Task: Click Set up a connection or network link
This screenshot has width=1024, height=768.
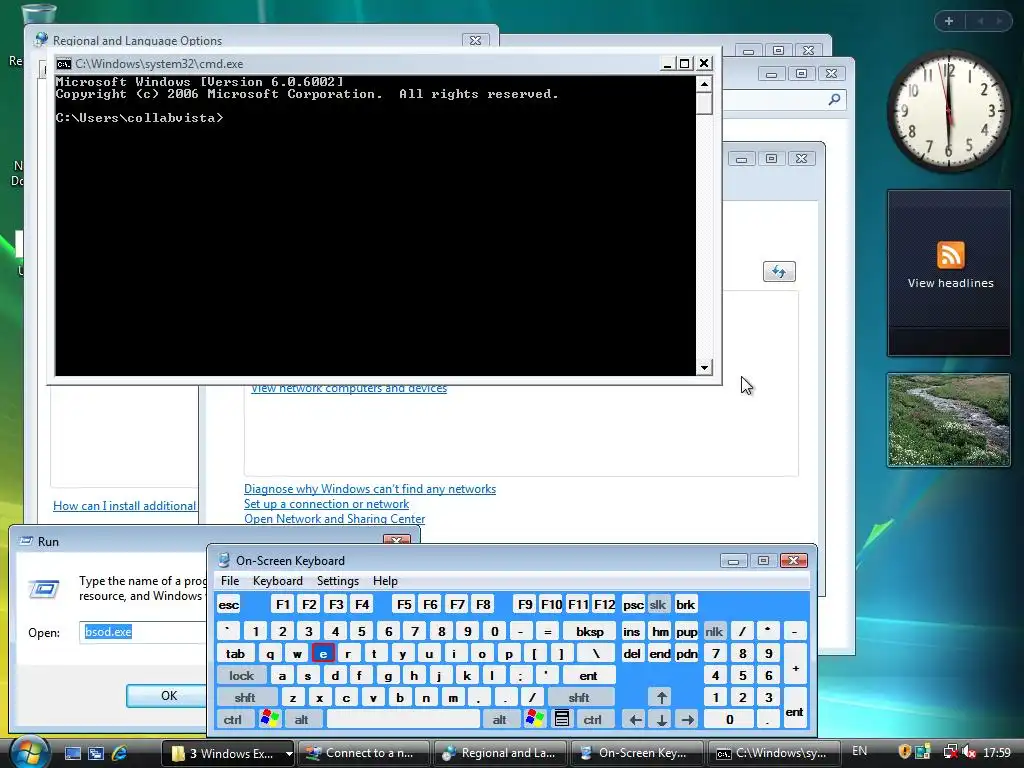Action: (x=327, y=504)
